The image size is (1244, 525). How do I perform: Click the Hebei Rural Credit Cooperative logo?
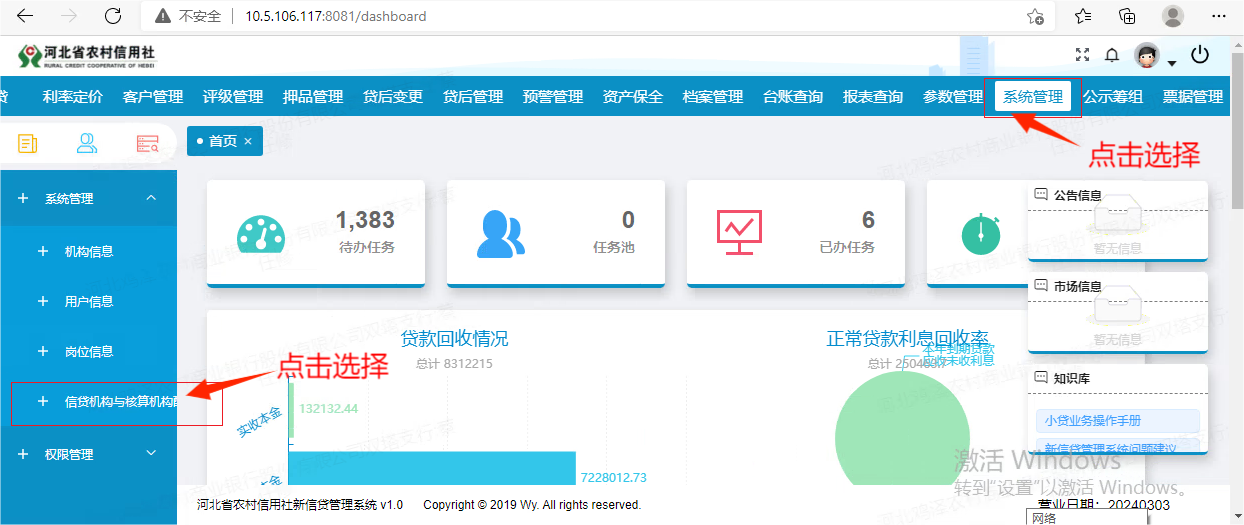pyautogui.click(x=86, y=55)
